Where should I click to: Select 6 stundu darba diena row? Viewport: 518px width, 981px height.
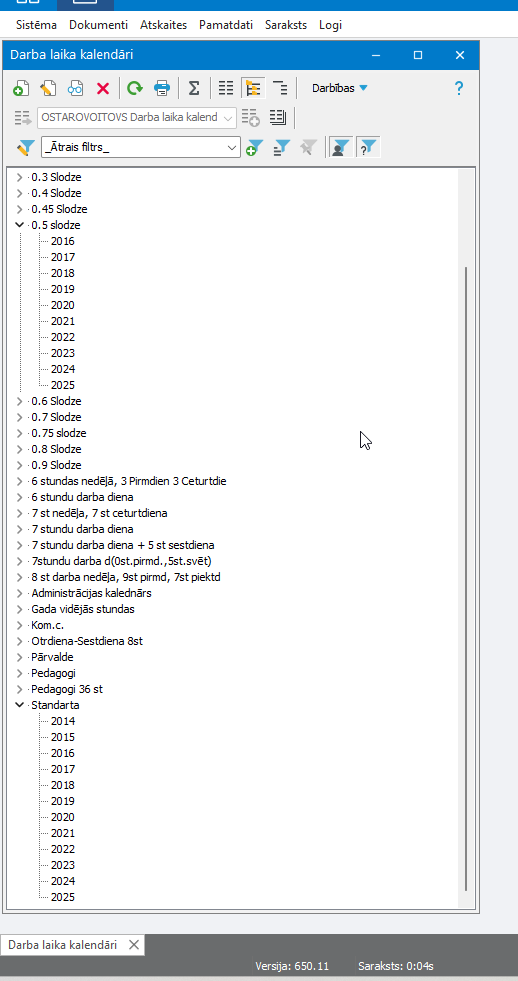82,497
